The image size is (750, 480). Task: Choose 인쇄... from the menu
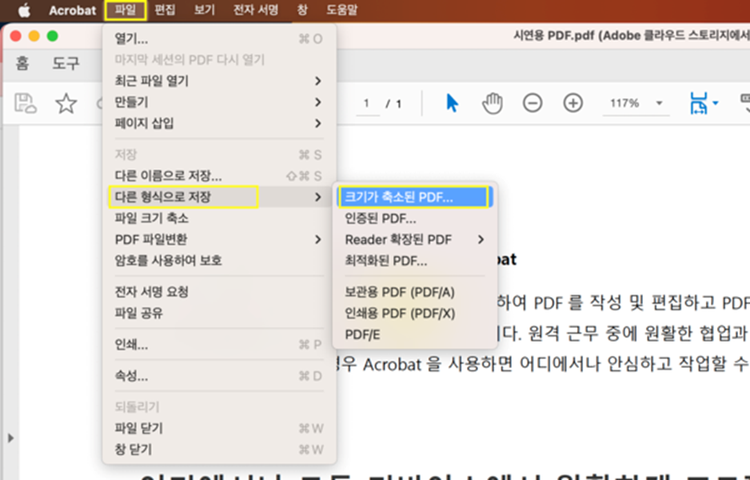tap(219, 344)
